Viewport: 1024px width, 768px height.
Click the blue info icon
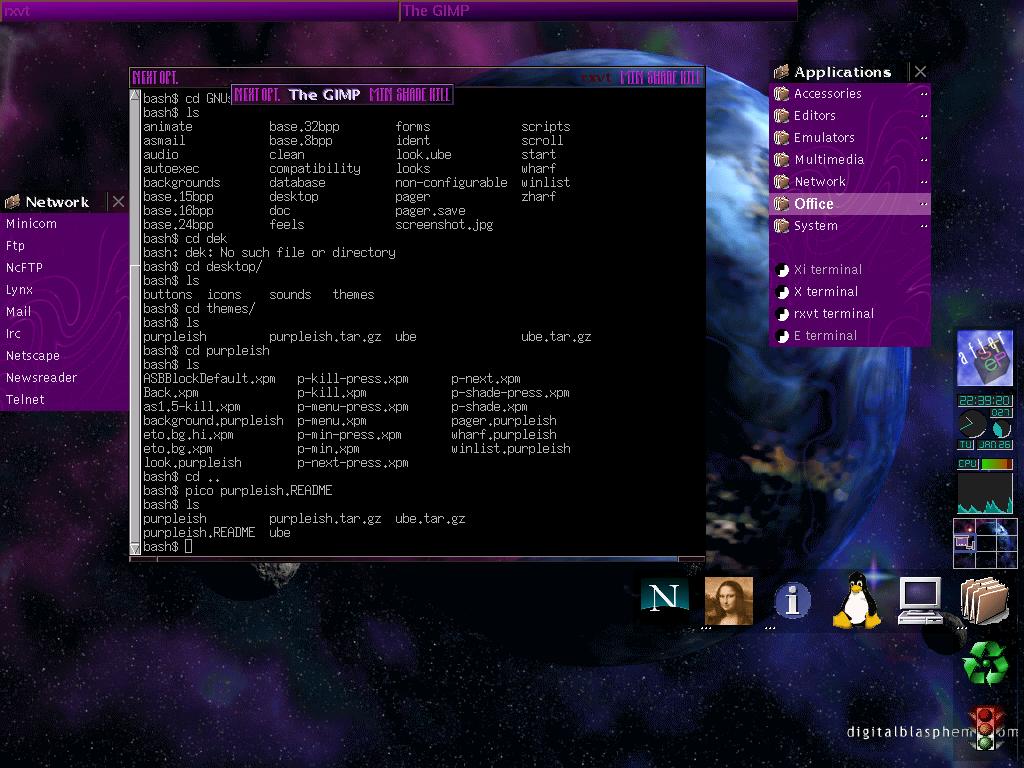pos(792,601)
